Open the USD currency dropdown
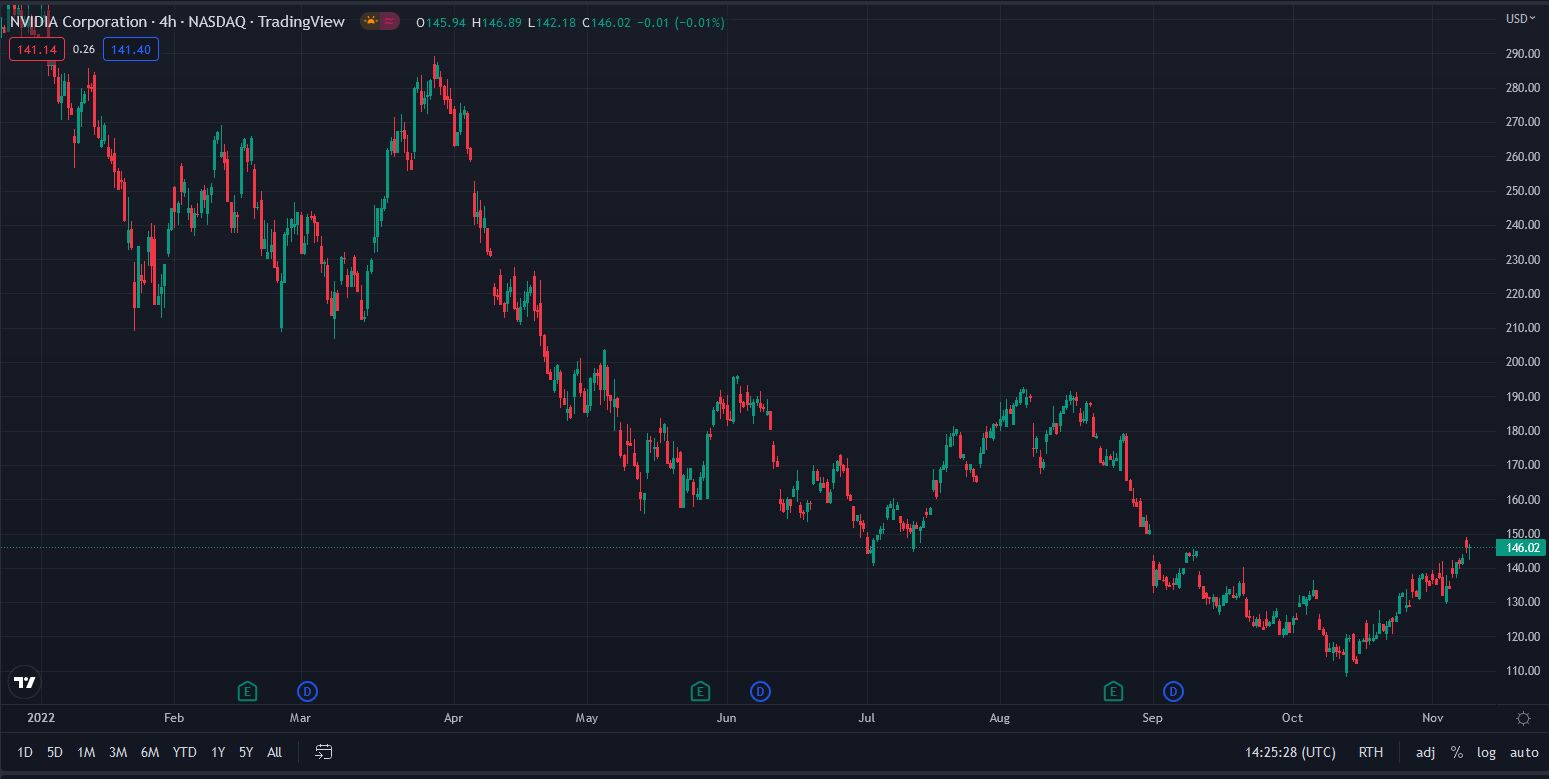Screen dimensions: 1549x779 1522,18
